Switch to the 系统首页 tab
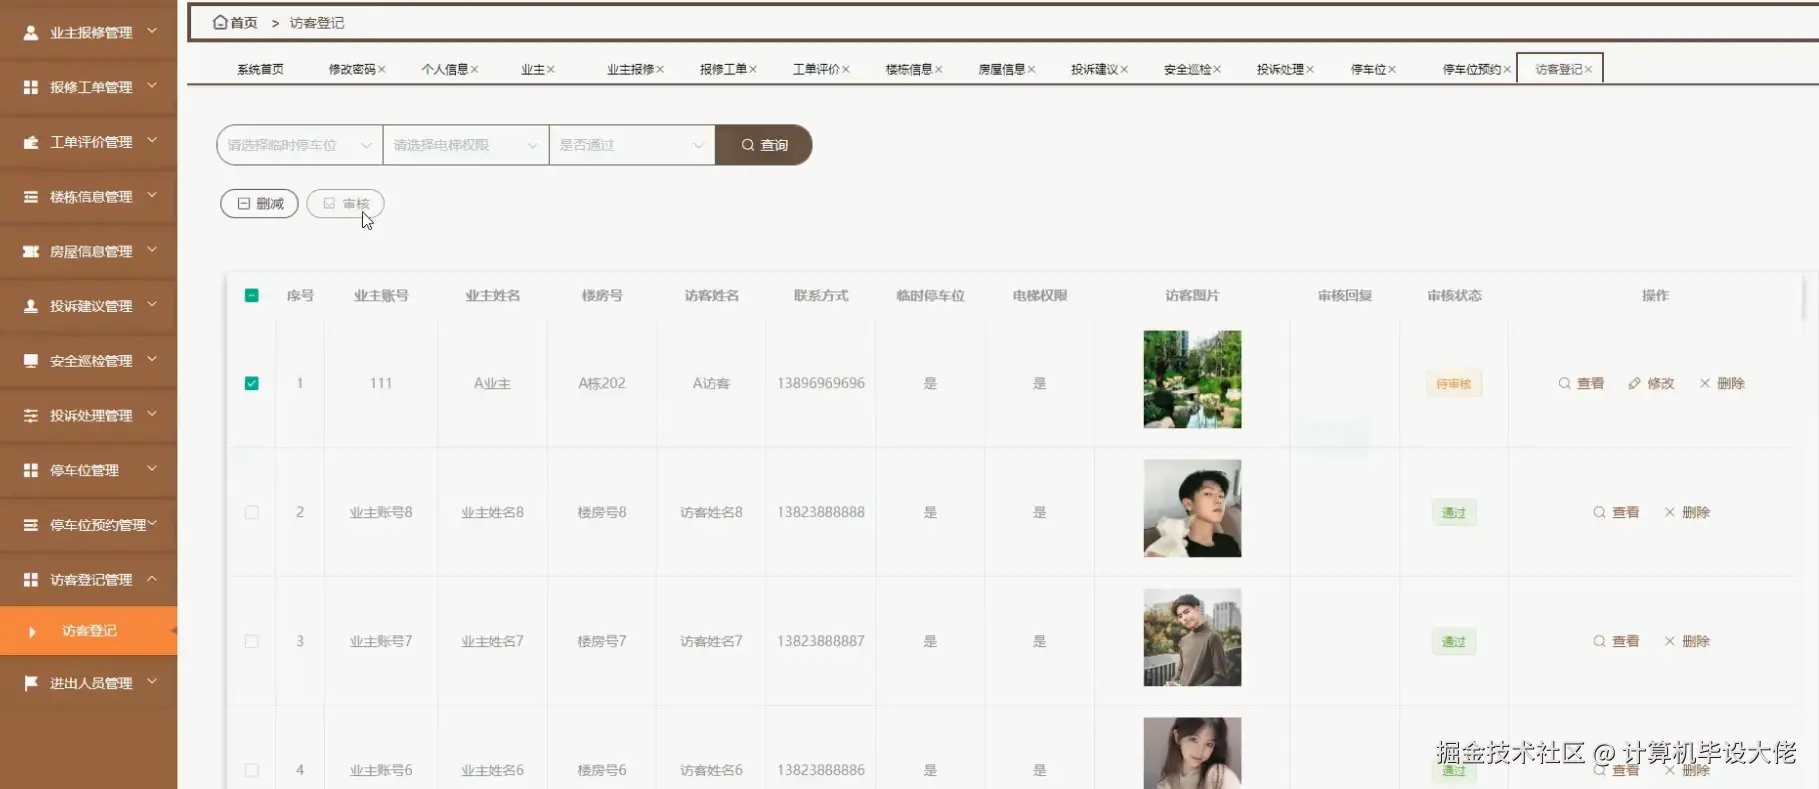The height and width of the screenshot is (789, 1819). coord(260,69)
